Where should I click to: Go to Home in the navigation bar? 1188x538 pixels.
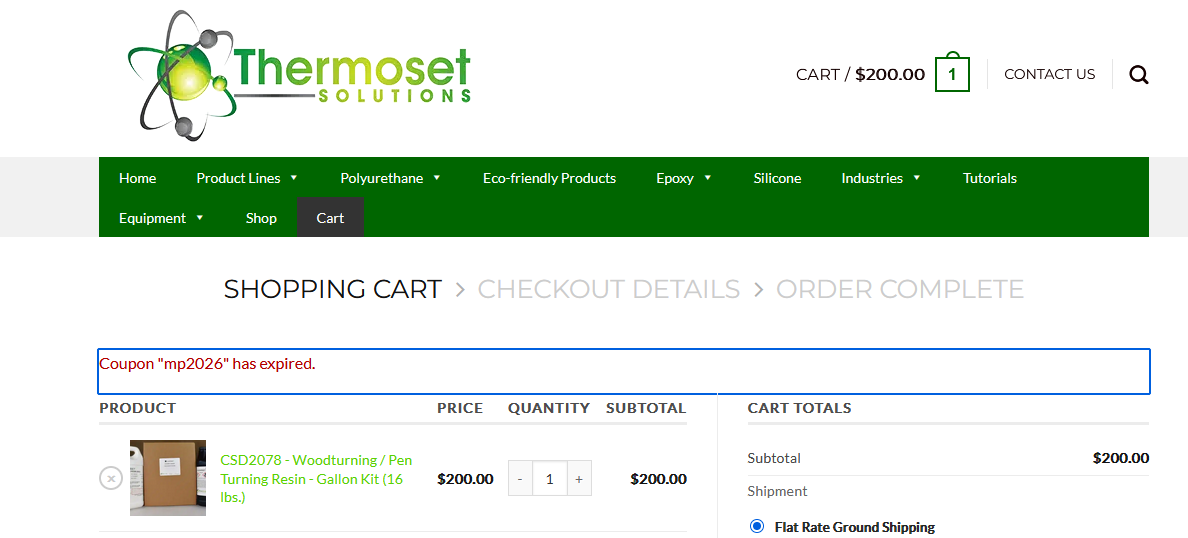click(x=137, y=178)
